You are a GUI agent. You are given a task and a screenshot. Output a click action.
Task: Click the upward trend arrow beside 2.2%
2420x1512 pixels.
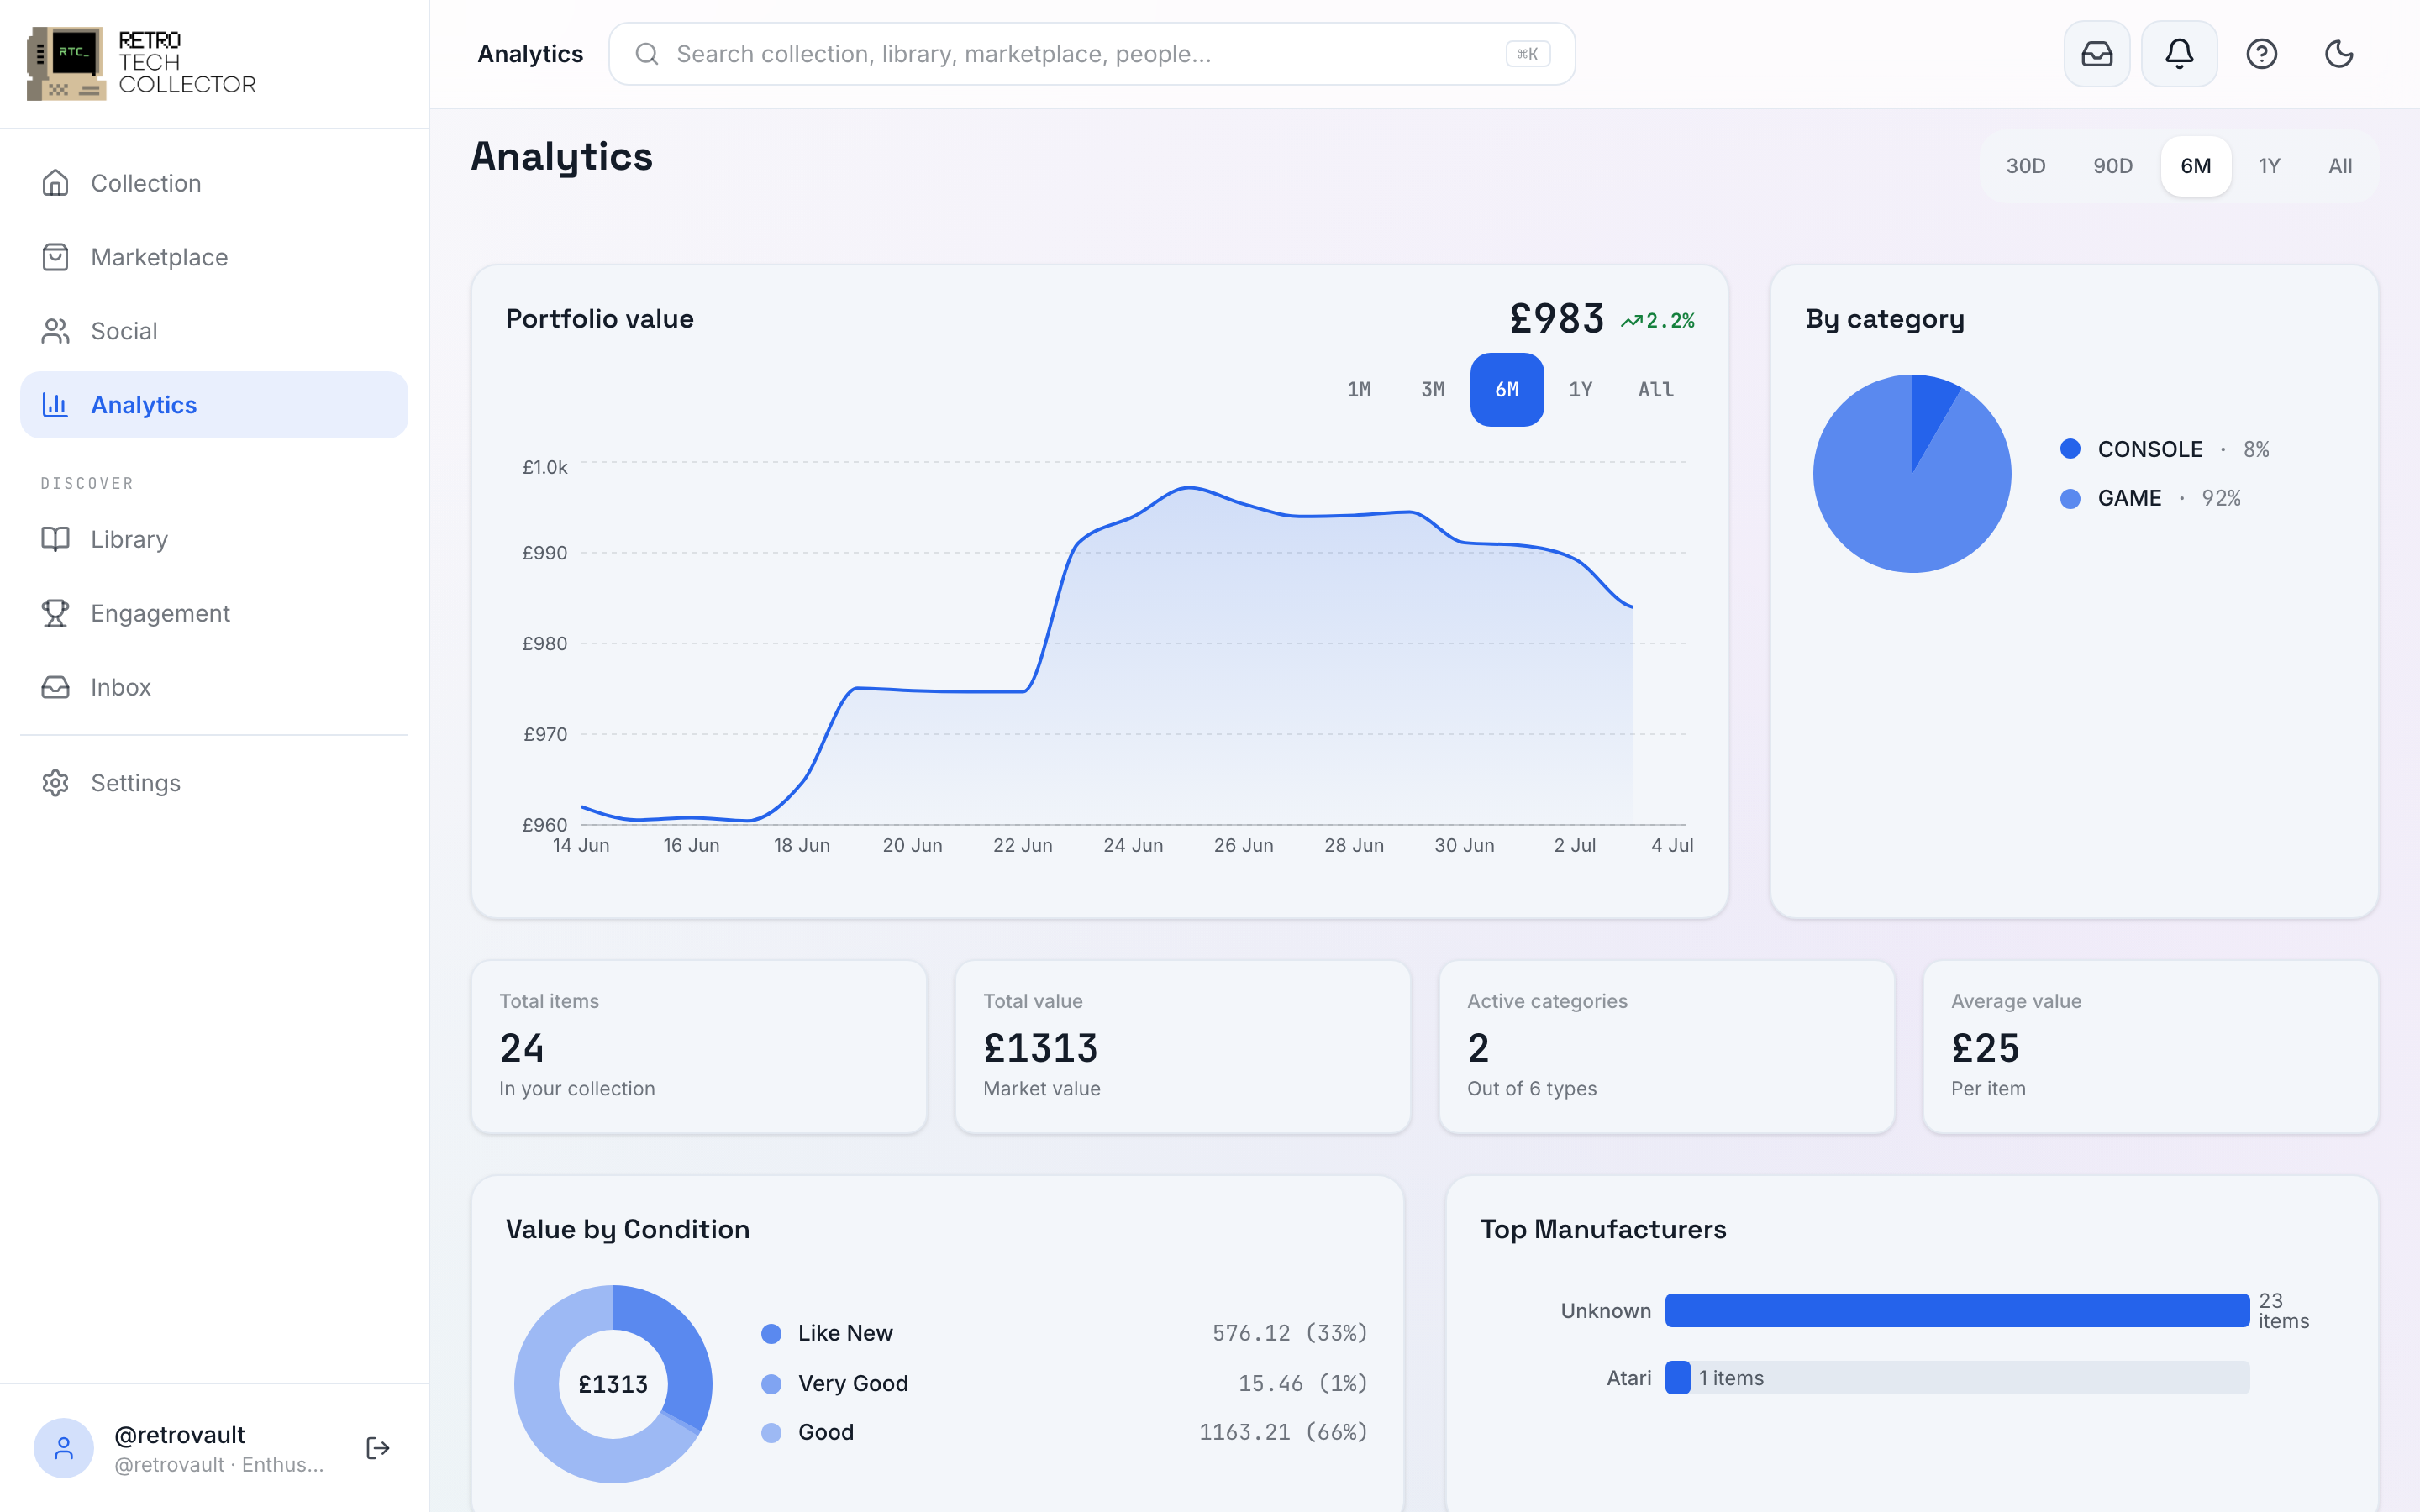click(x=1632, y=321)
